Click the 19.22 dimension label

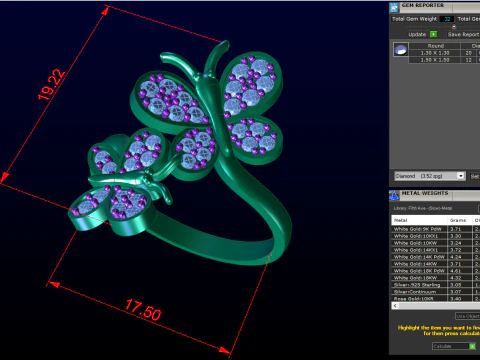(x=52, y=84)
